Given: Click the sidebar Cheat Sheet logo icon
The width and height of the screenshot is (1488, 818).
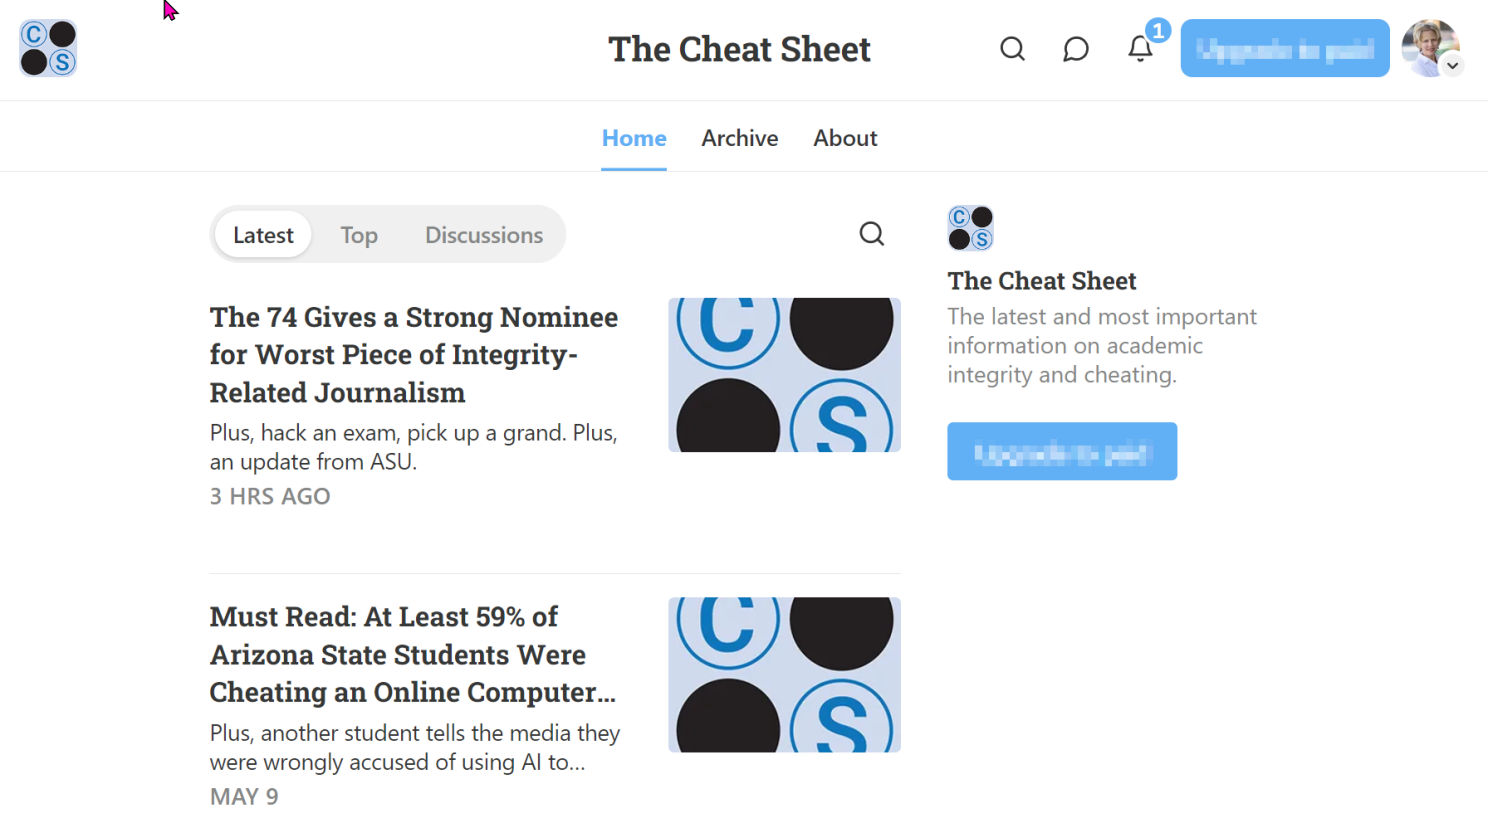Looking at the screenshot, I should tap(970, 228).
